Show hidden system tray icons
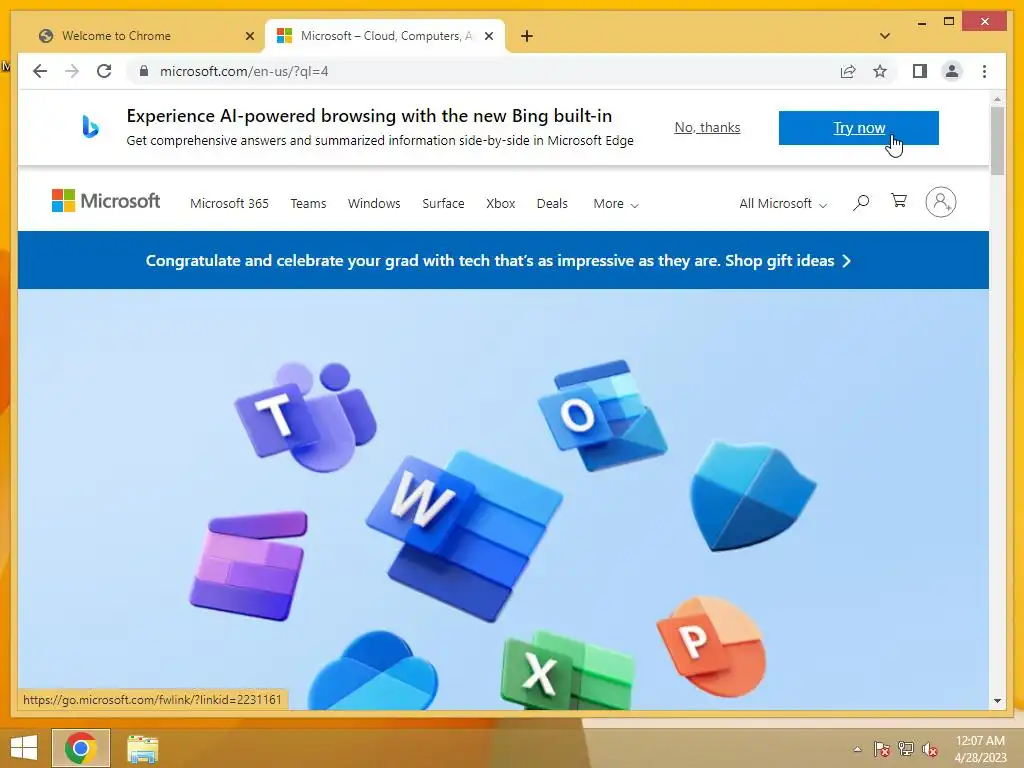The image size is (1024, 768). [x=857, y=749]
